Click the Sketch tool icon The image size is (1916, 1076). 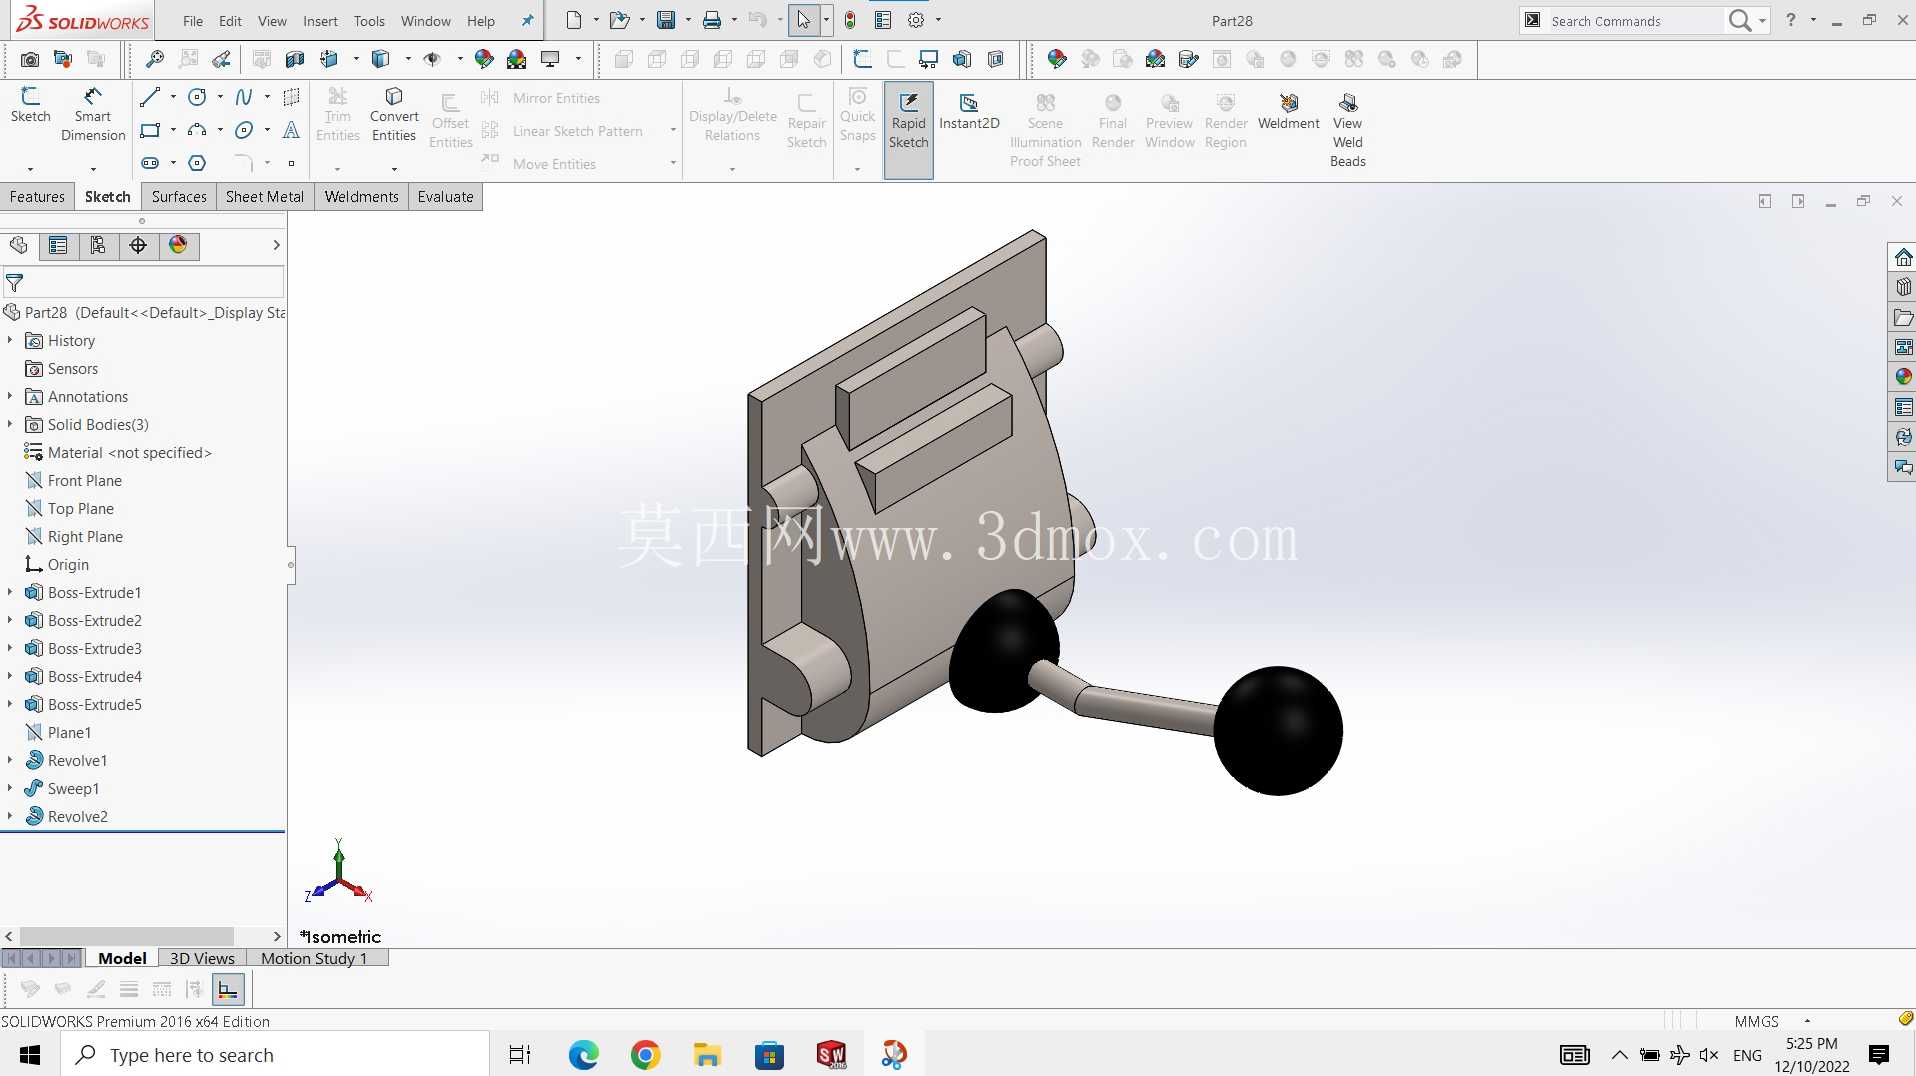30,105
